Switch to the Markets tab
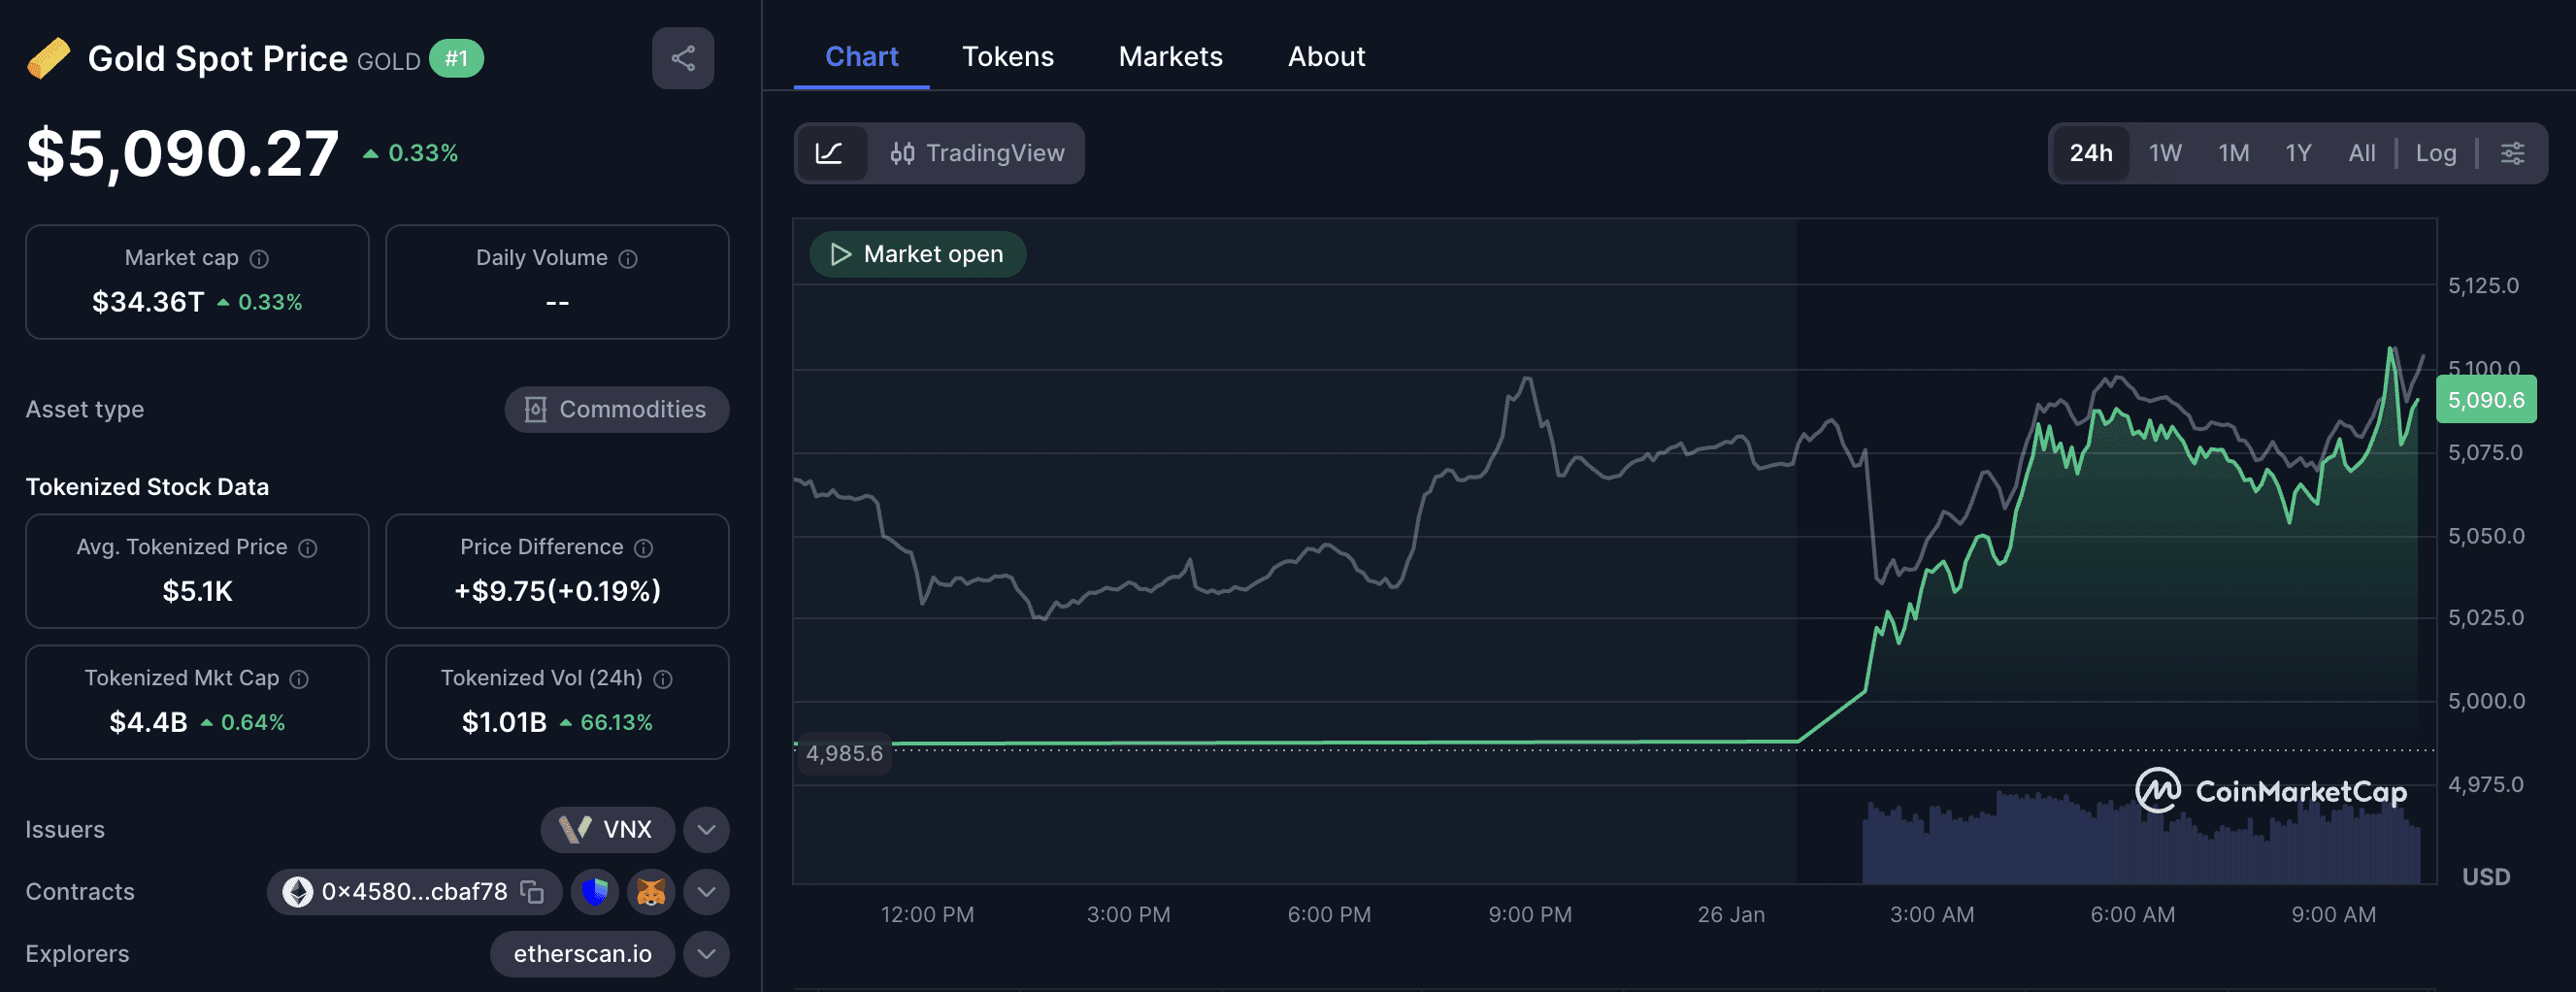The width and height of the screenshot is (2576, 992). tap(1170, 56)
